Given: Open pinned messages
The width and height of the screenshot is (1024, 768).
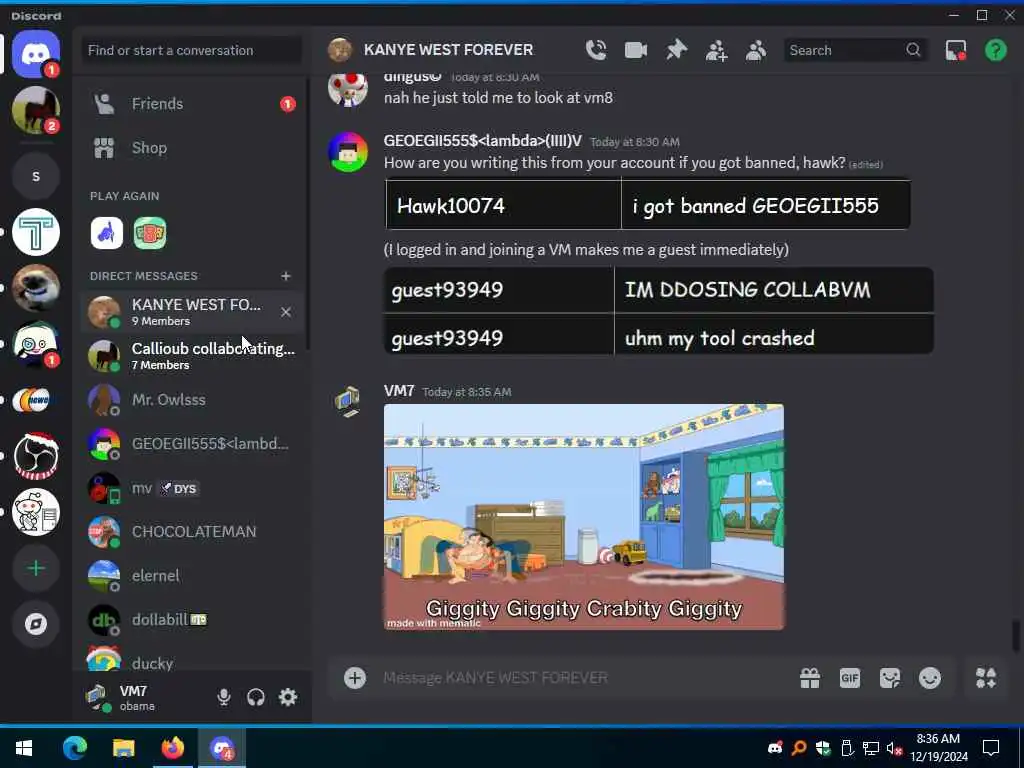Looking at the screenshot, I should [676, 50].
